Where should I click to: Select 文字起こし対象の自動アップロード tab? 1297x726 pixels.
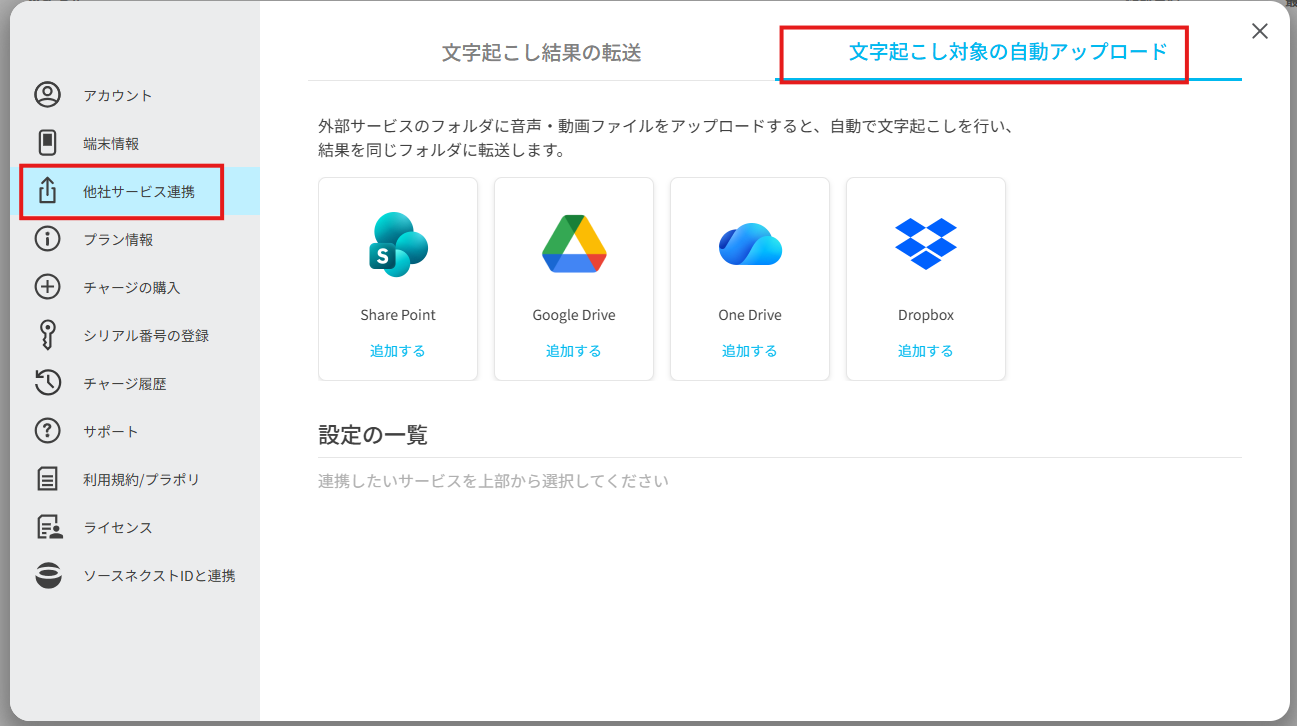[x=1008, y=52]
